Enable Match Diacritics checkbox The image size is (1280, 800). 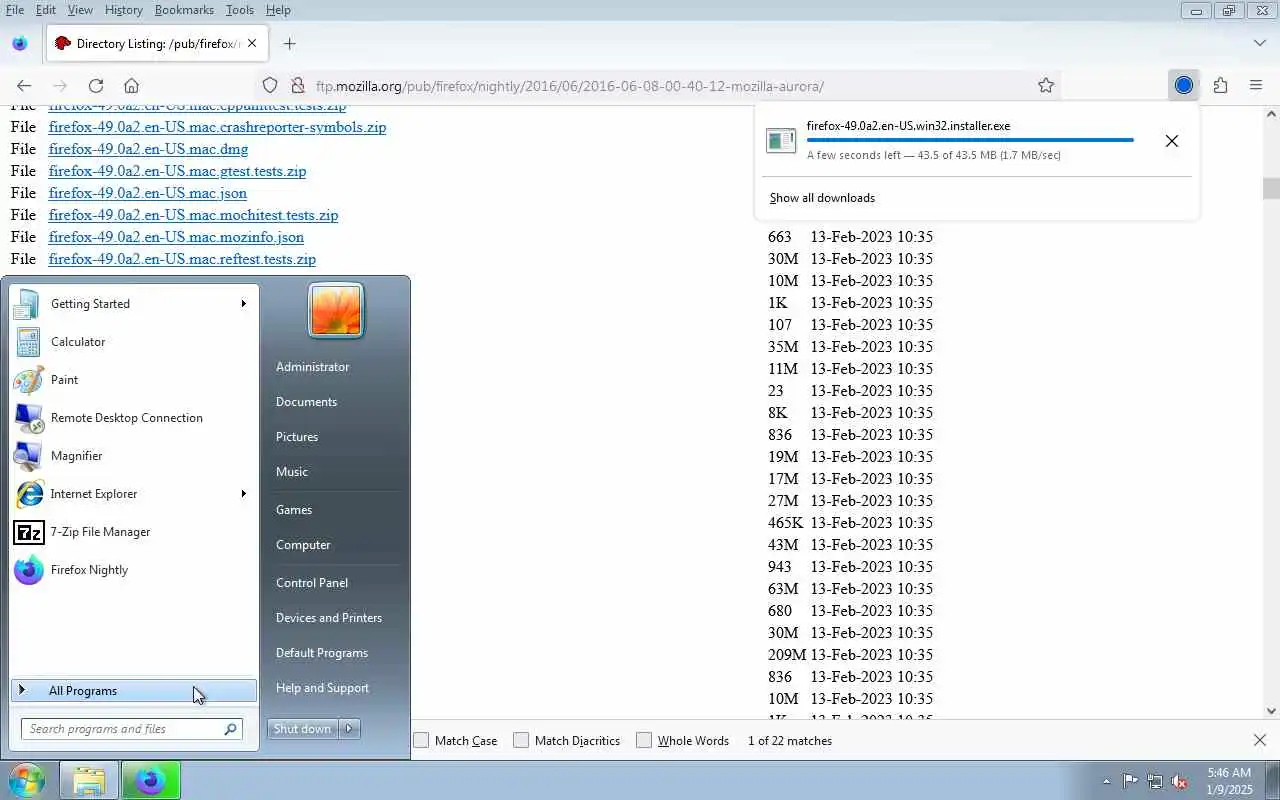521,741
